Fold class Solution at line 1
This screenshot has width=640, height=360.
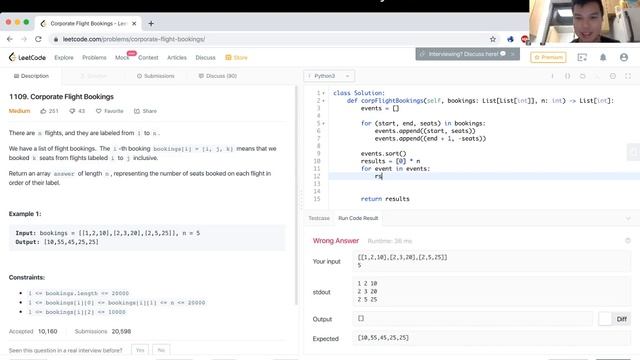324,93
